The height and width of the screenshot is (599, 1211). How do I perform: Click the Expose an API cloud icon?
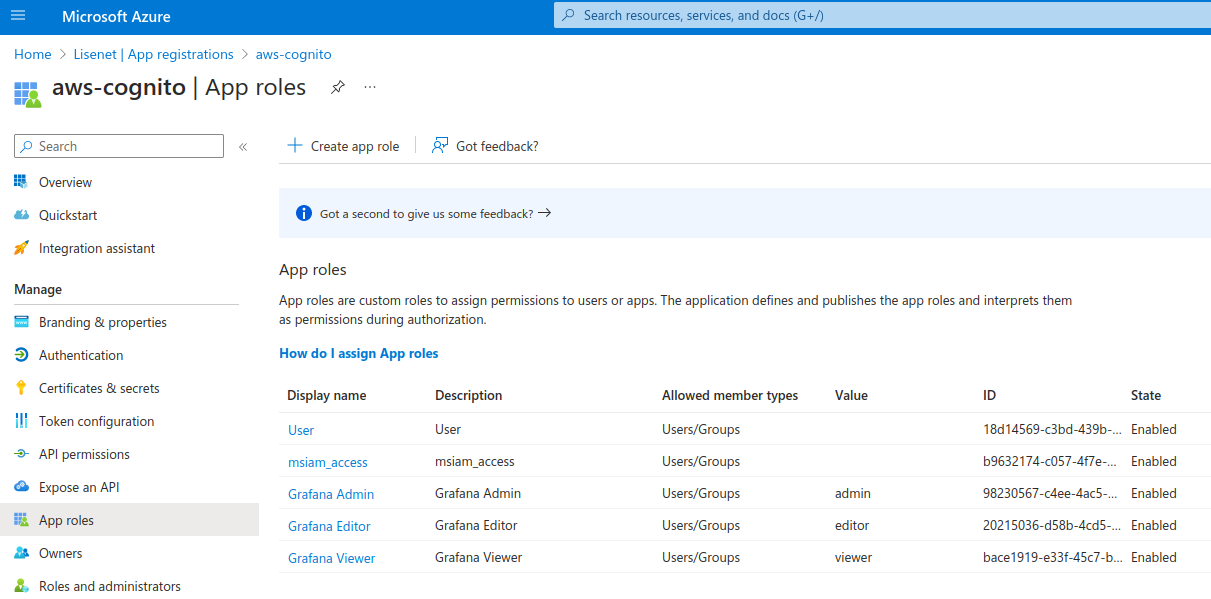tap(21, 487)
